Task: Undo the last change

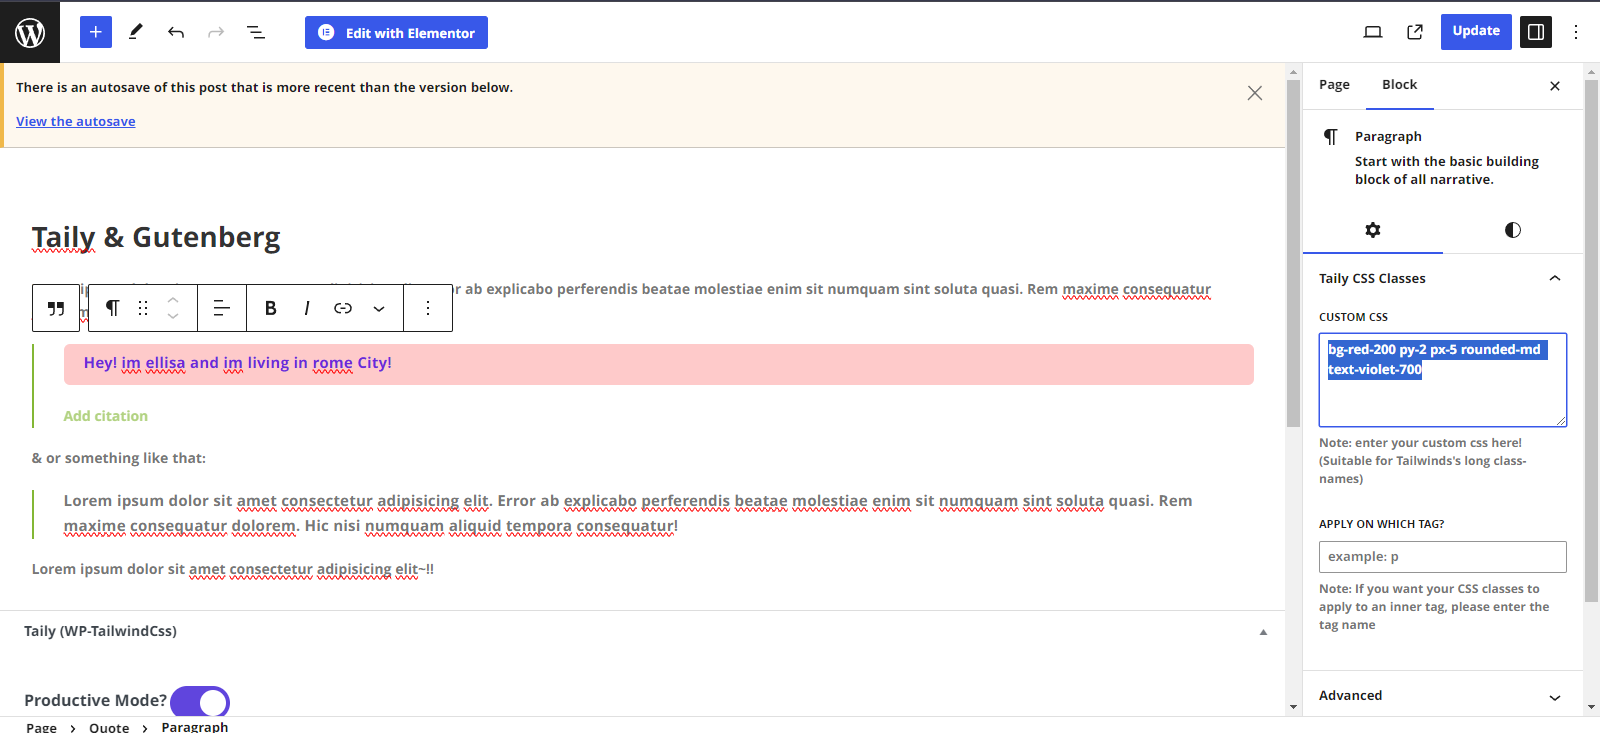Action: 176,32
